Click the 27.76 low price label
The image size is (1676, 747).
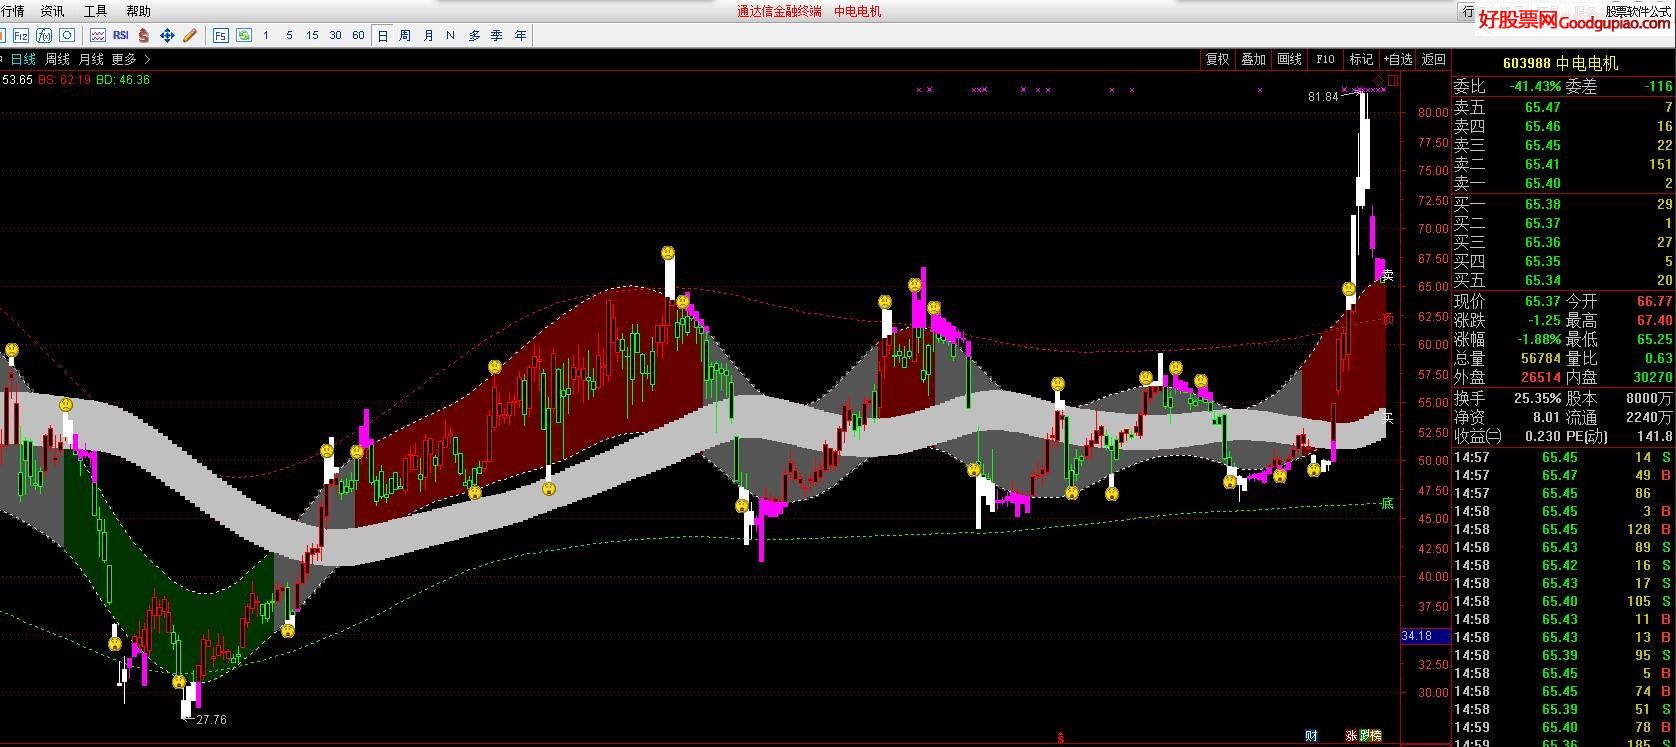pos(212,719)
